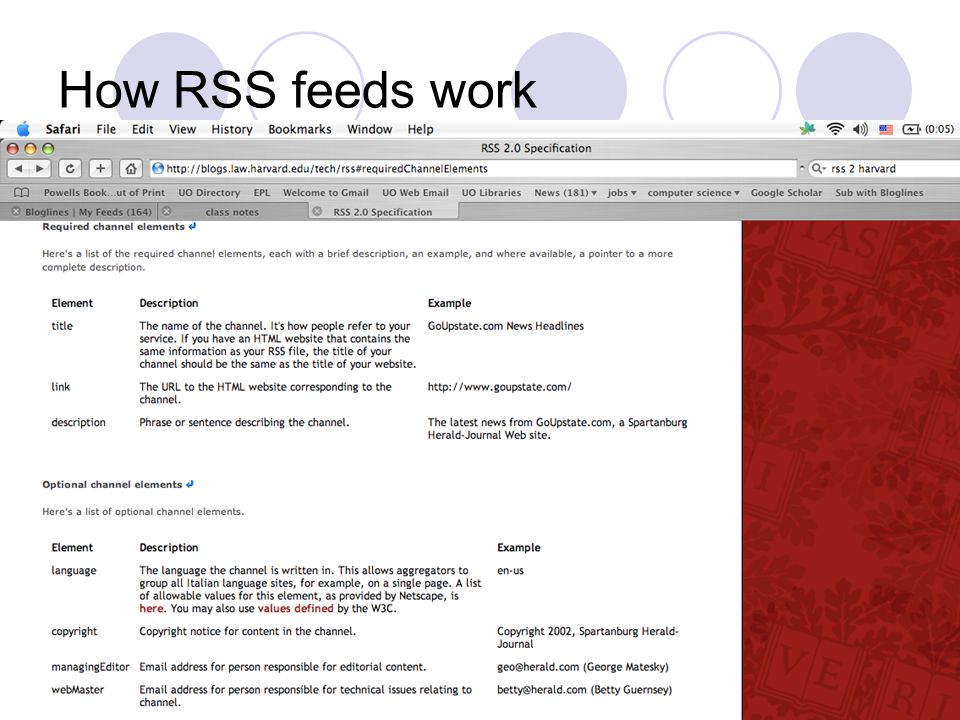Close the RSS 2.0 Specification tab
The image size is (960, 720).
click(x=317, y=211)
